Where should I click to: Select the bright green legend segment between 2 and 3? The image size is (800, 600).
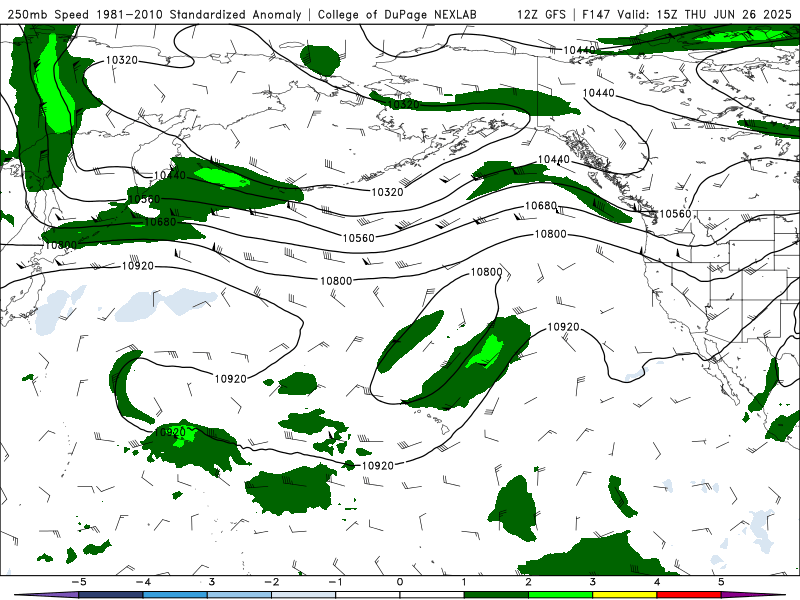point(561,595)
